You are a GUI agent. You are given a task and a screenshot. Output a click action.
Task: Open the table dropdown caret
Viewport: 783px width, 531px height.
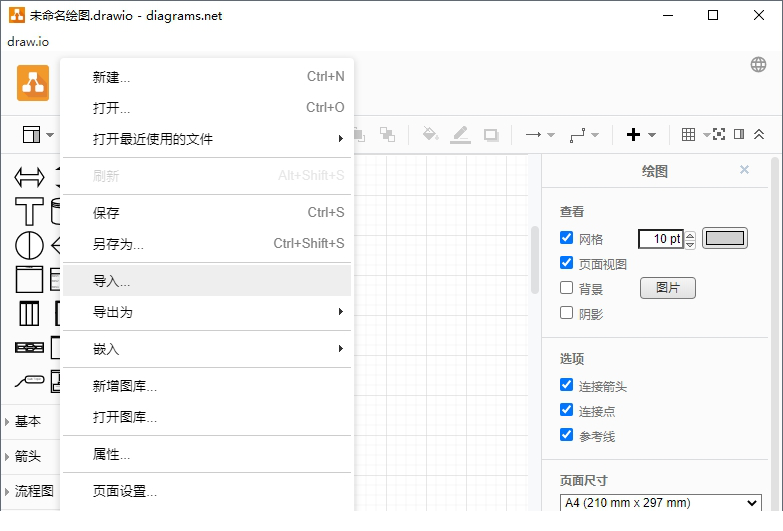click(x=706, y=135)
